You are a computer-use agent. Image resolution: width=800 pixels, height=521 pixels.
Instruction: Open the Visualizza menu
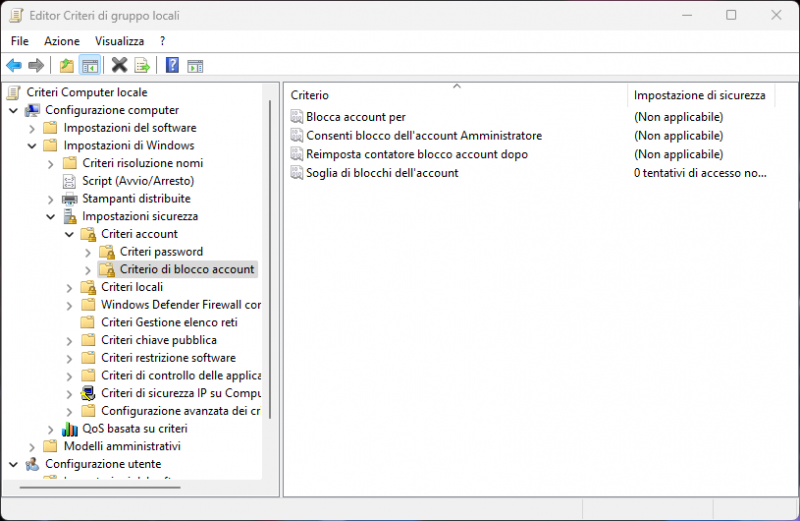(119, 41)
